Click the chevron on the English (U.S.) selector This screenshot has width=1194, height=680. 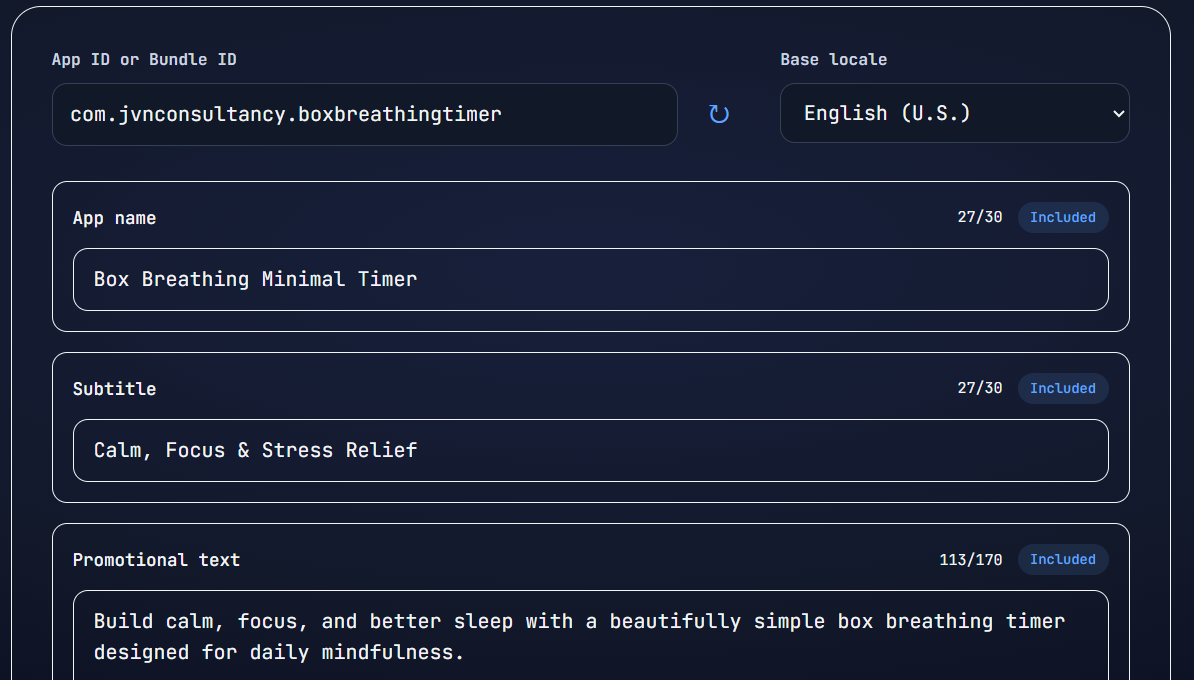[1119, 113]
